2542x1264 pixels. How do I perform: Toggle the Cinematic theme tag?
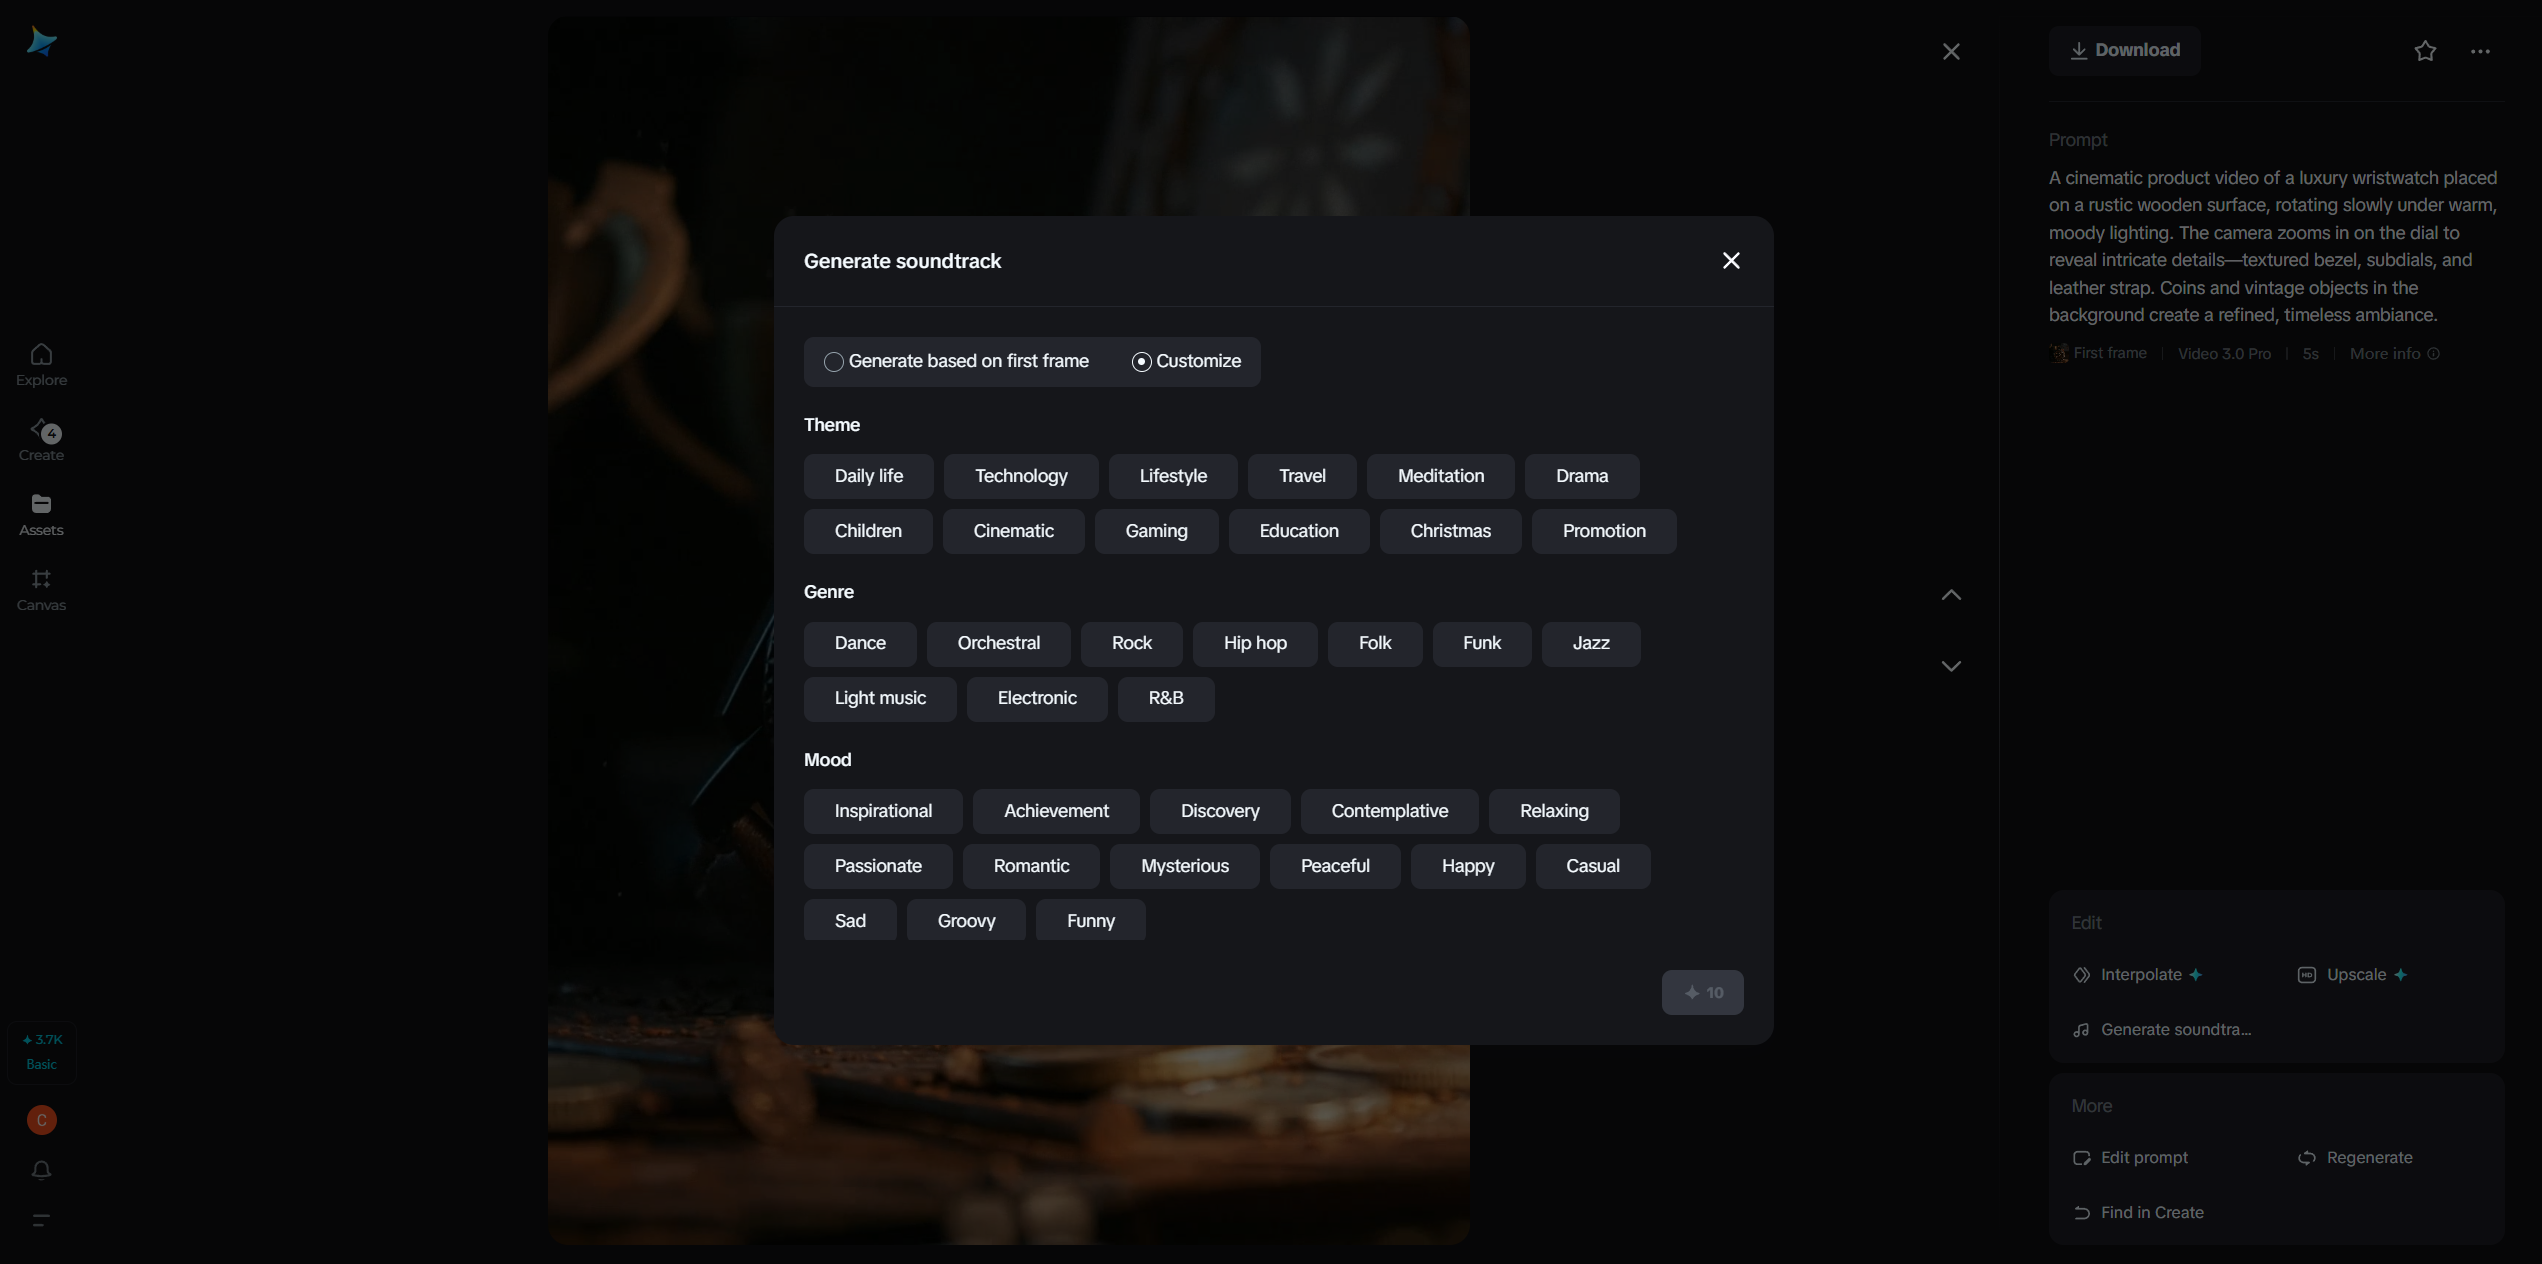1013,531
